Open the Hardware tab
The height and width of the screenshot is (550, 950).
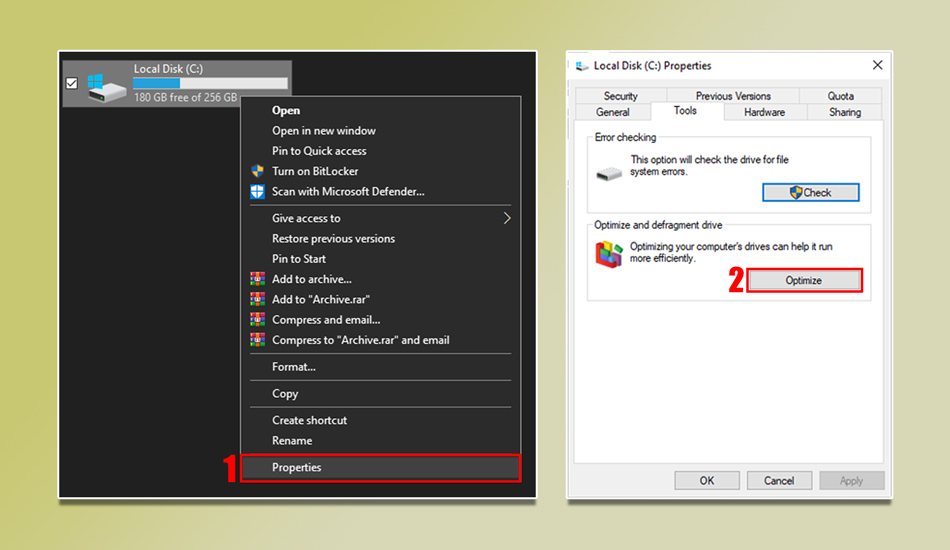tap(764, 112)
